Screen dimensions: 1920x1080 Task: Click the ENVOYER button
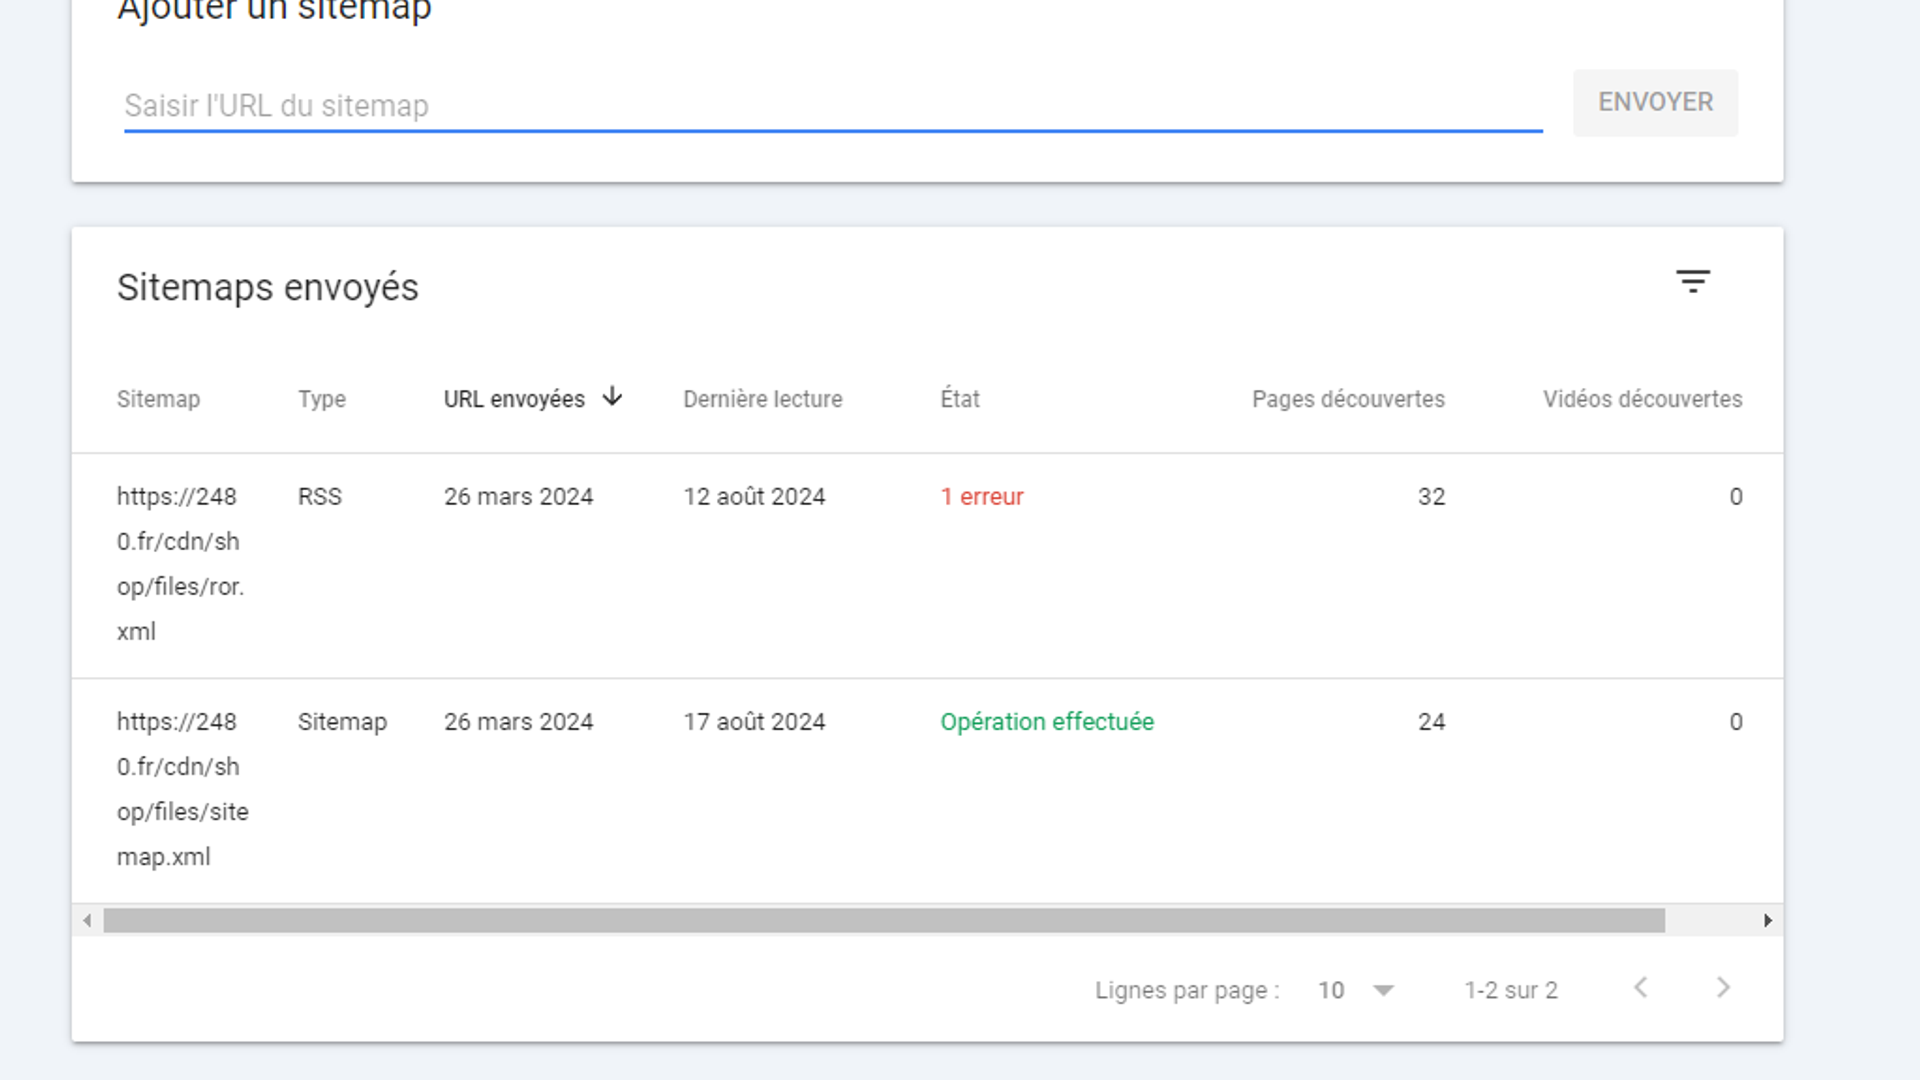click(x=1655, y=102)
